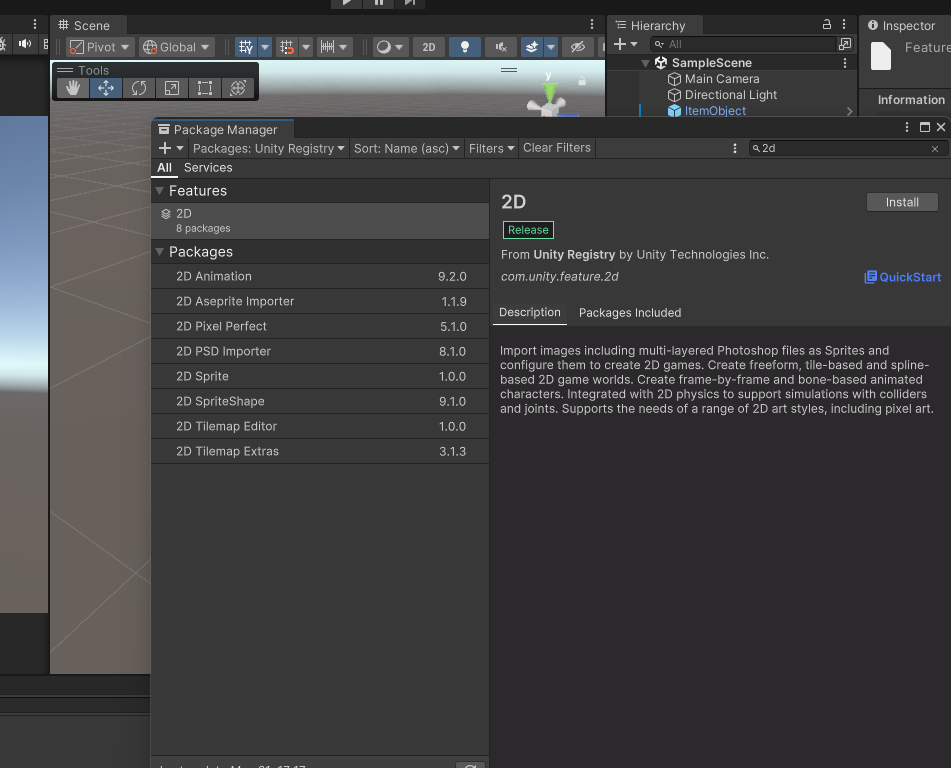Open Packages: Unity Registry dropdown
The image size is (951, 768).
(x=268, y=148)
